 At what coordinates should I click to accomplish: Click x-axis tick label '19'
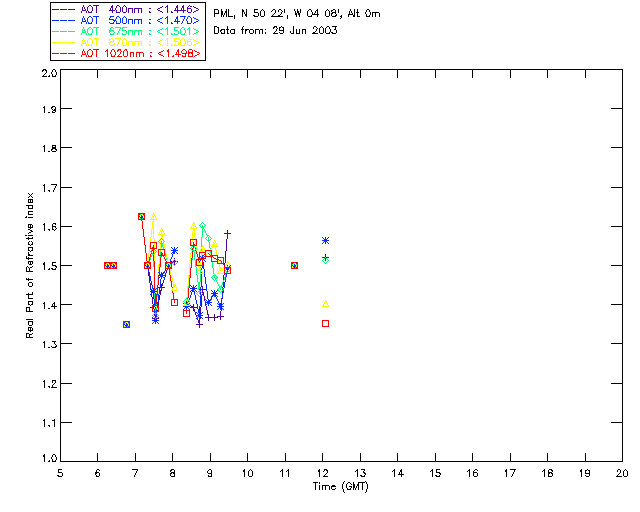pyautogui.click(x=585, y=473)
